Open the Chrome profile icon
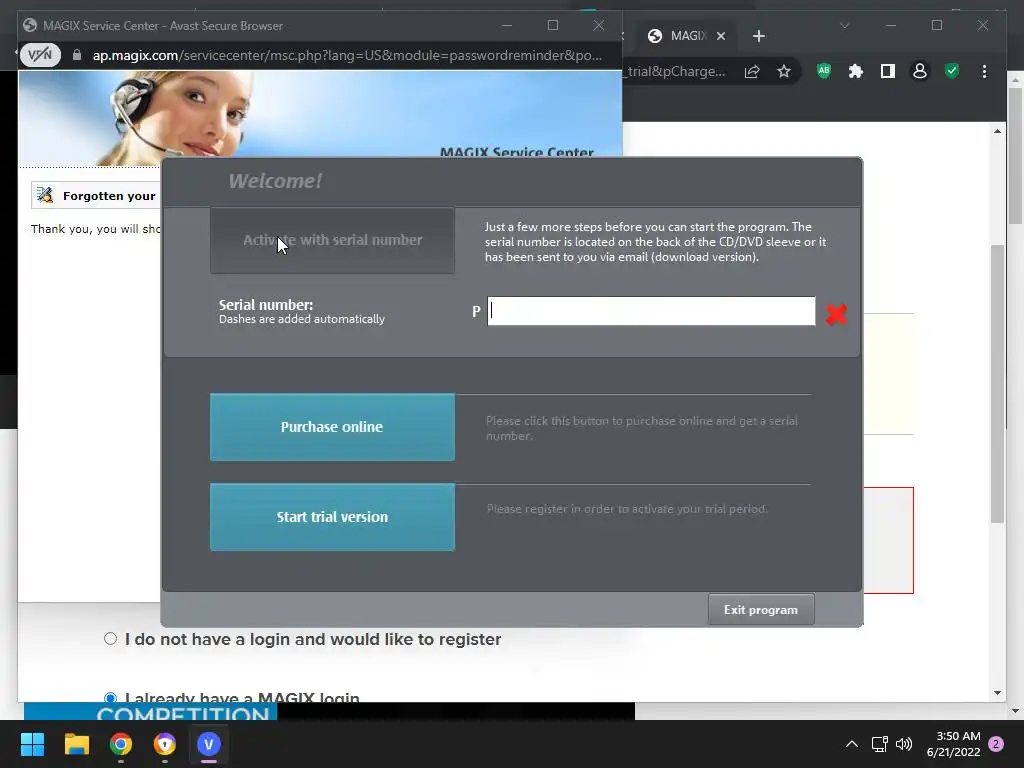The image size is (1024, 768). click(920, 71)
